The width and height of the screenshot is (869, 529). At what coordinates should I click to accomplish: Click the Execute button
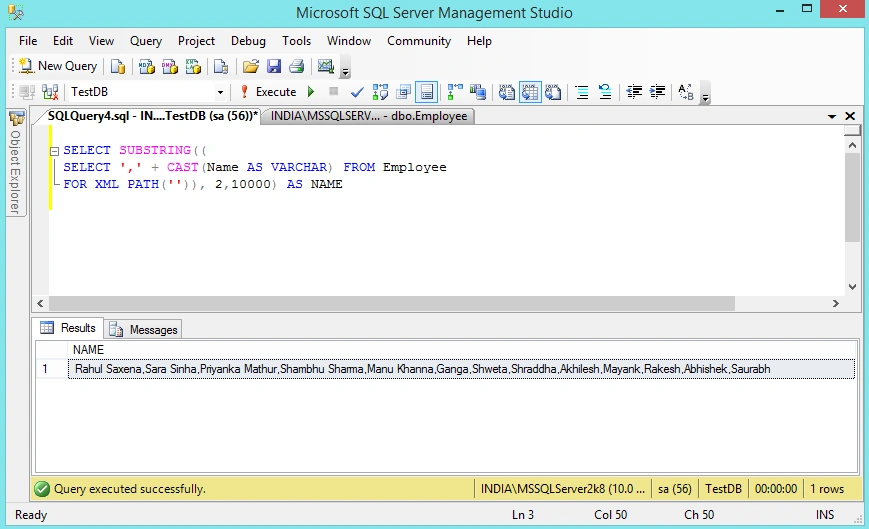[x=269, y=92]
